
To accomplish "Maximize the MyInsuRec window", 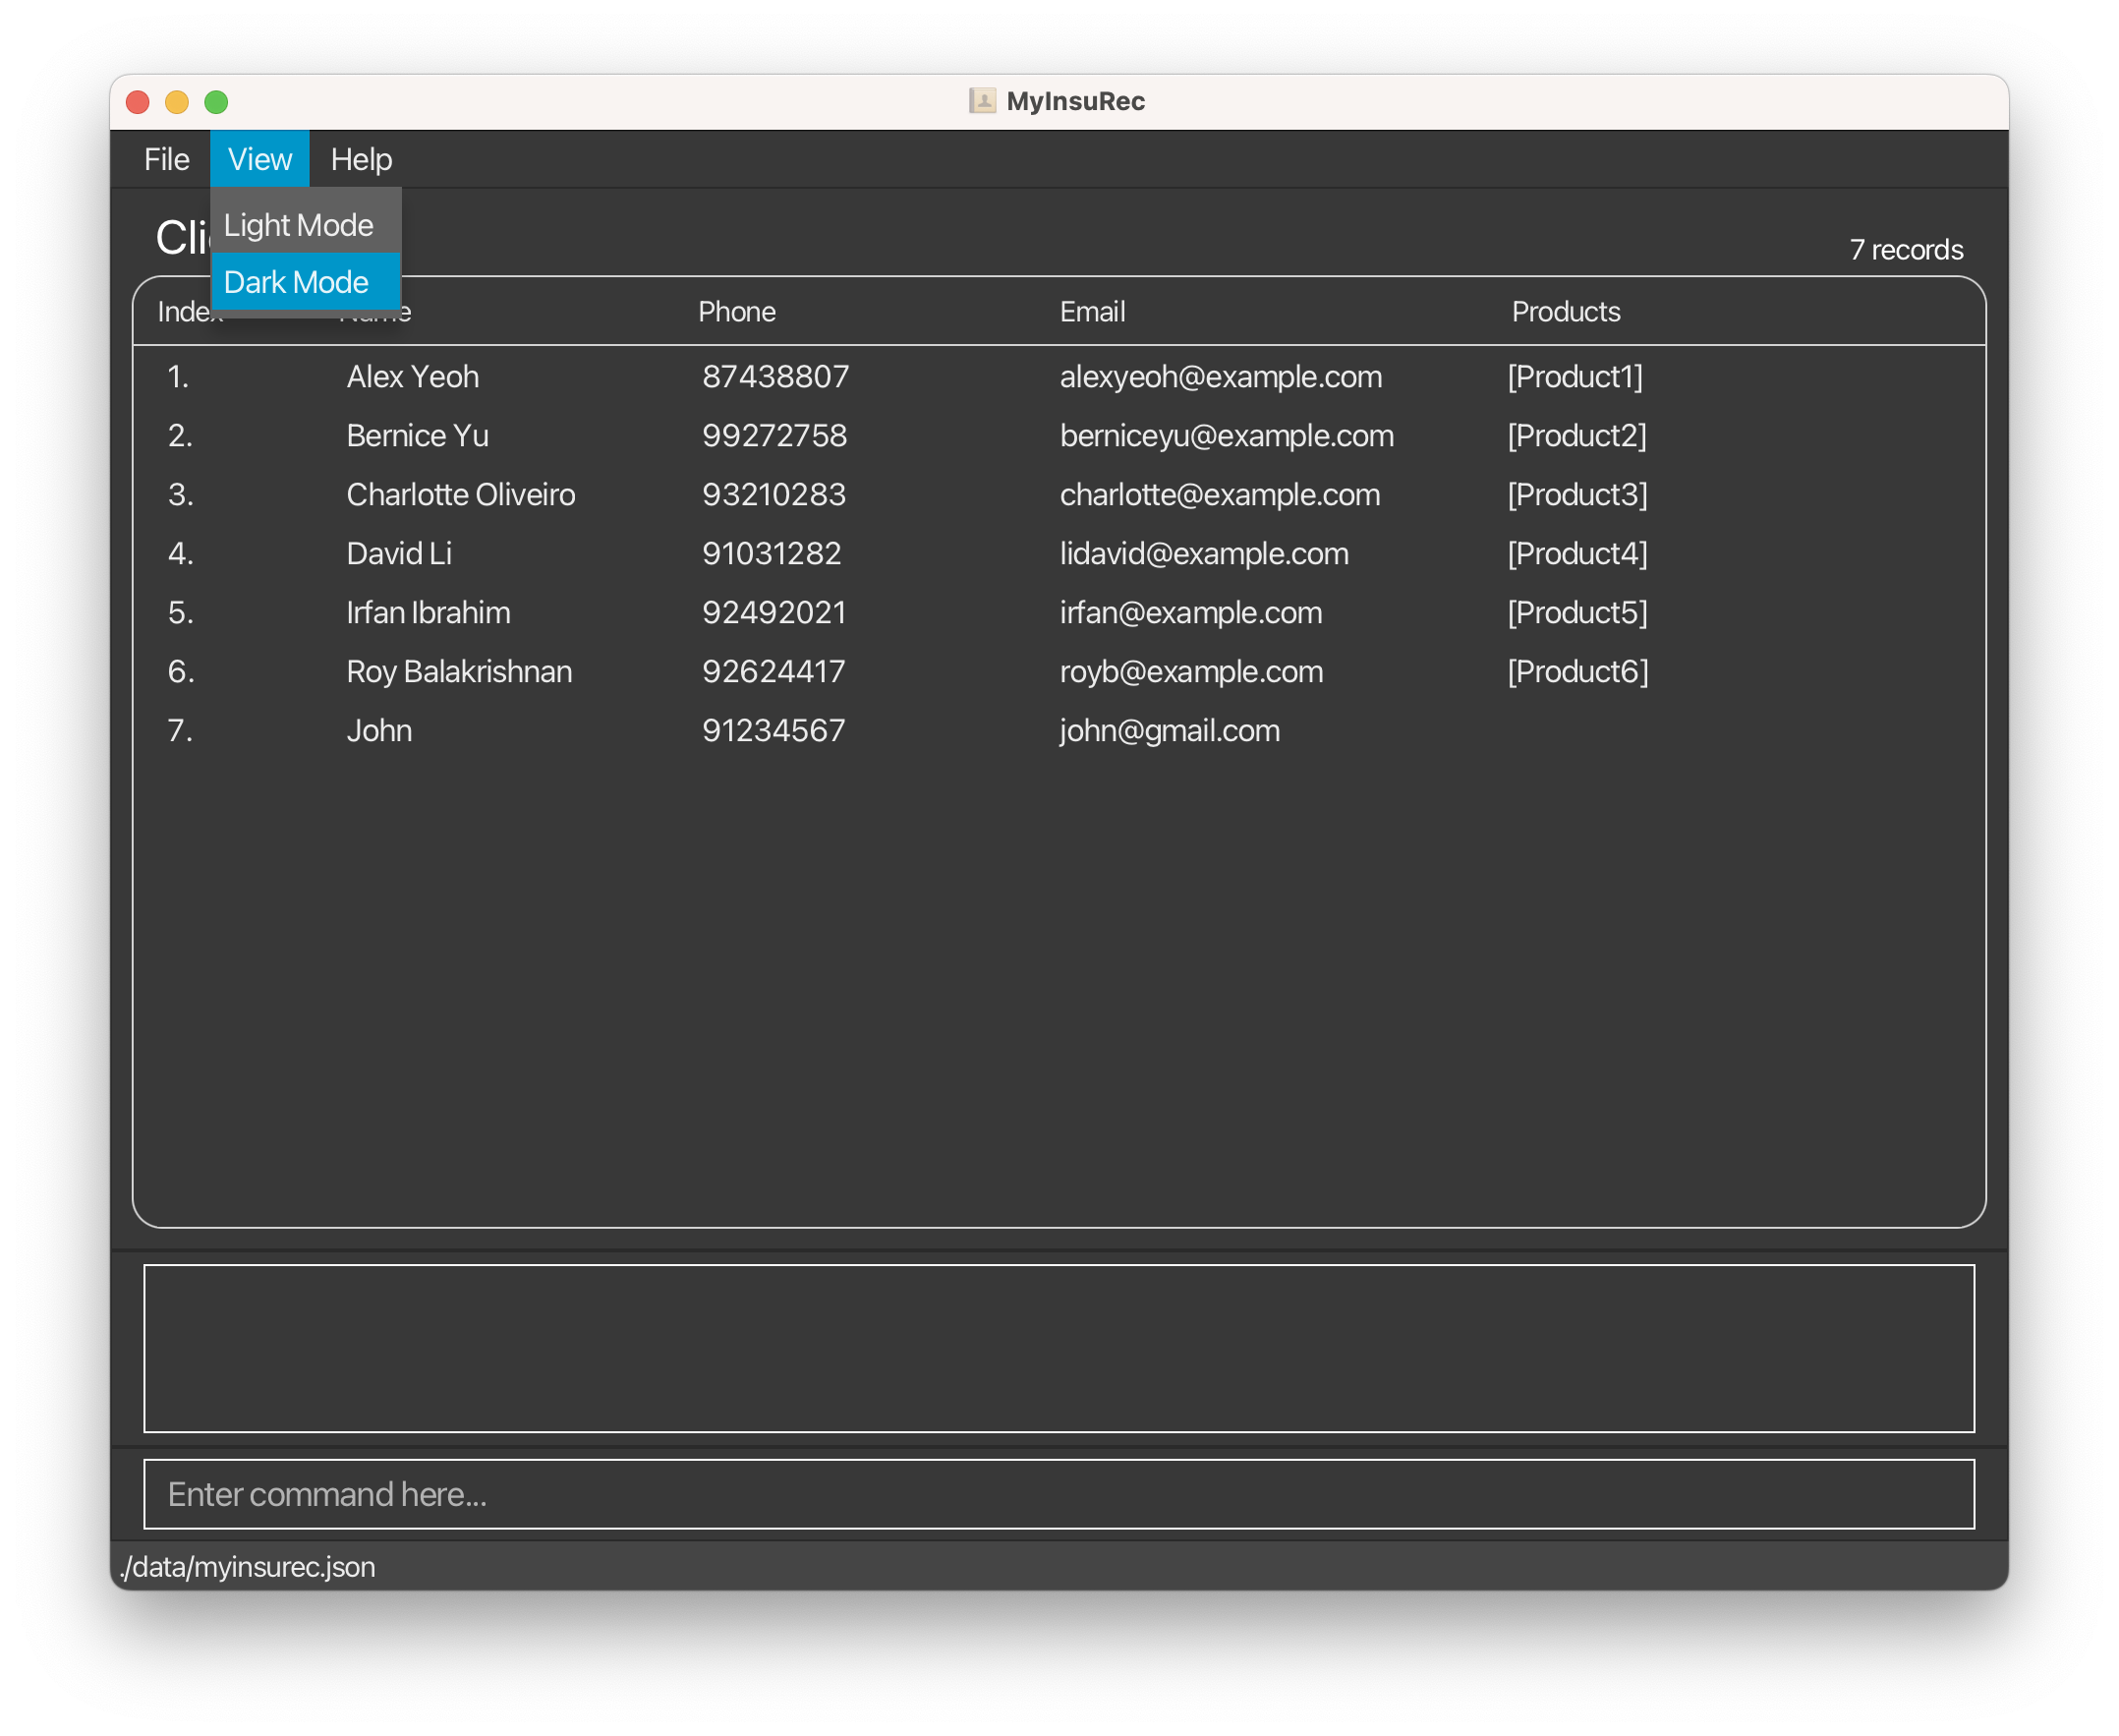I will coord(216,102).
